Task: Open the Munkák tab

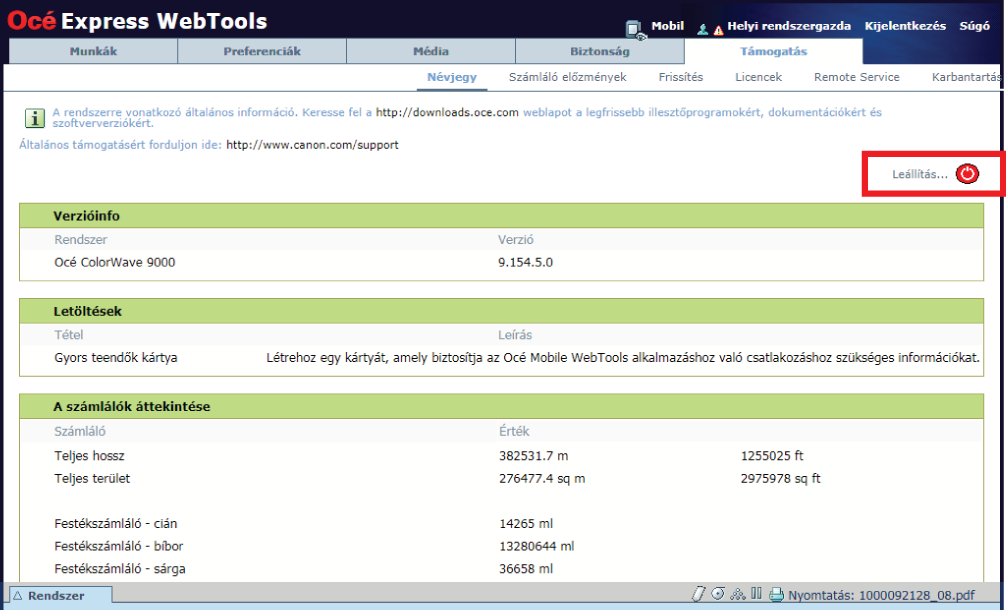Action: point(93,51)
